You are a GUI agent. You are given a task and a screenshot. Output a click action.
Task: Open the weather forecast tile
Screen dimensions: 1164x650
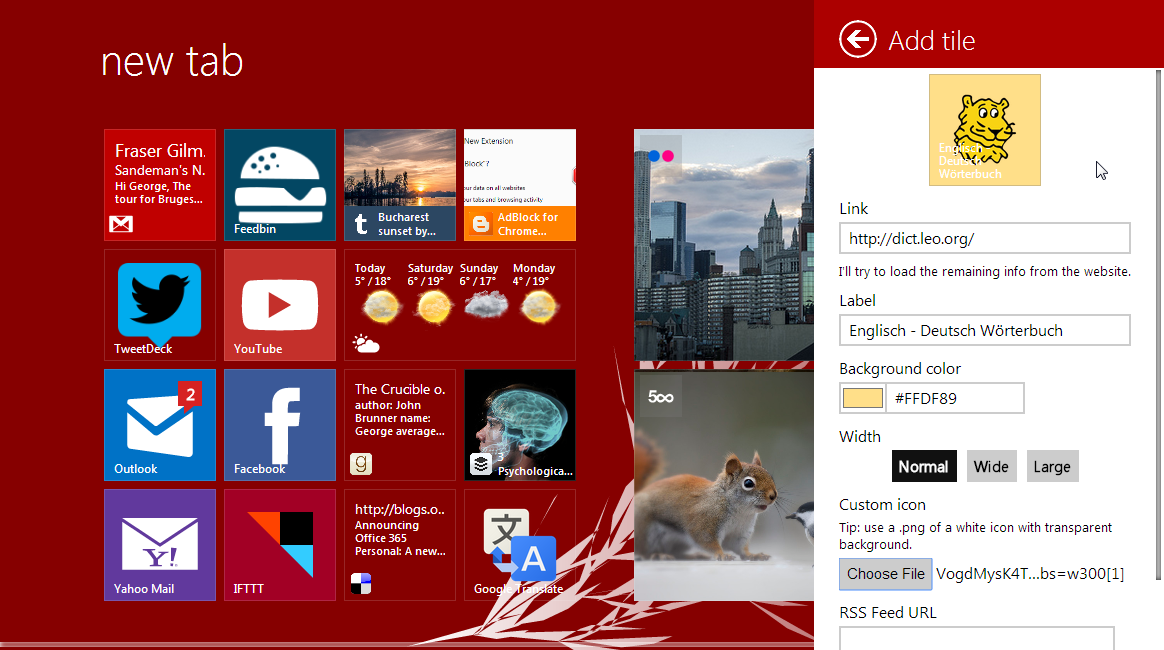[x=460, y=304]
